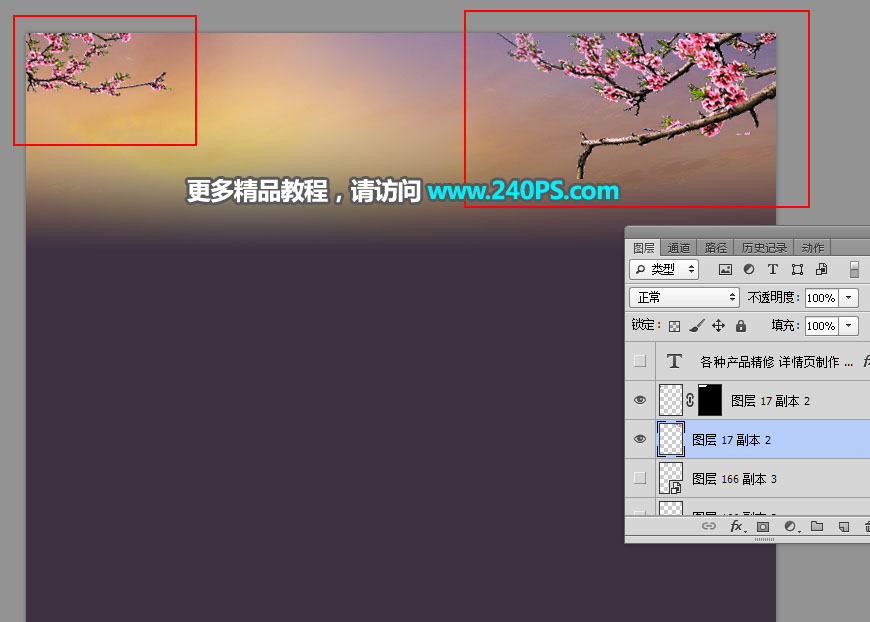Click the 不透明度 opacity label
Image resolution: width=870 pixels, height=622 pixels.
[772, 297]
